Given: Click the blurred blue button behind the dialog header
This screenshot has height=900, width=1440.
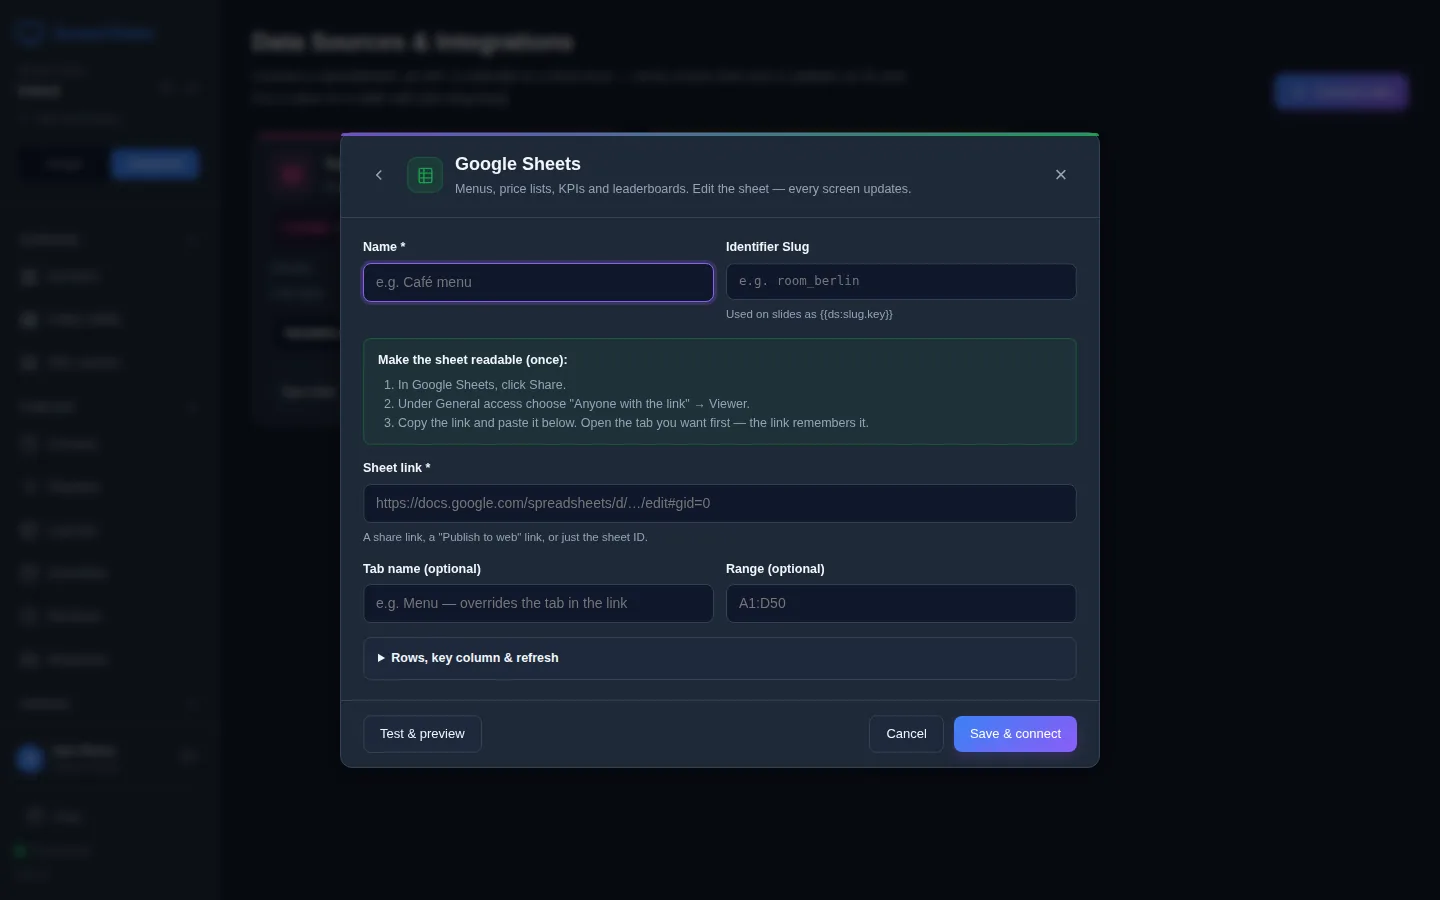Looking at the screenshot, I should point(1341,91).
